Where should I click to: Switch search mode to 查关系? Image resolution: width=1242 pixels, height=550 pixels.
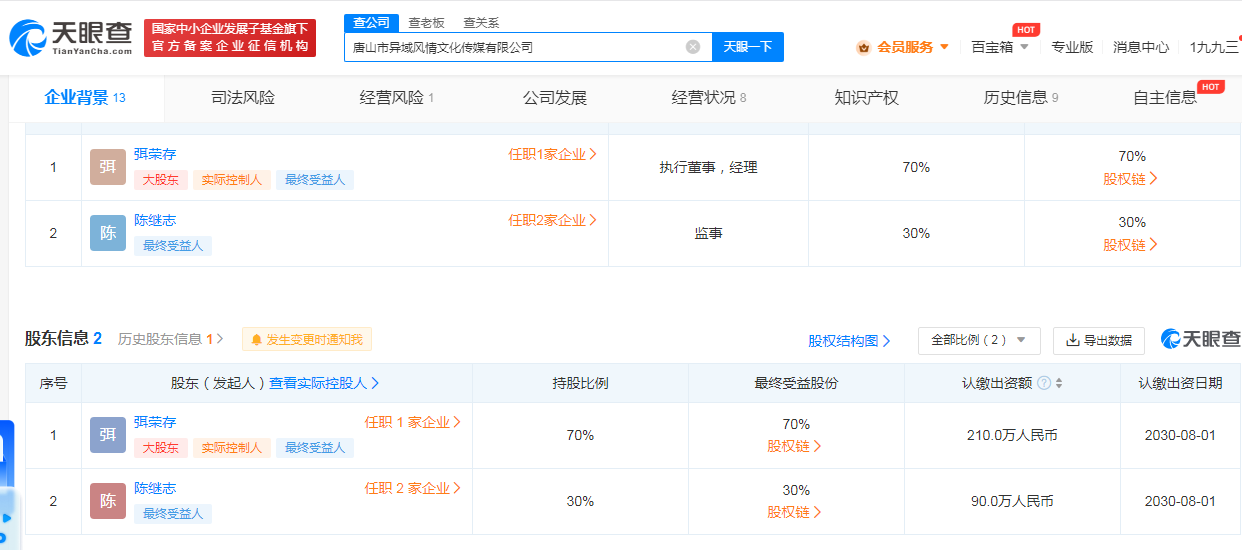point(481,23)
